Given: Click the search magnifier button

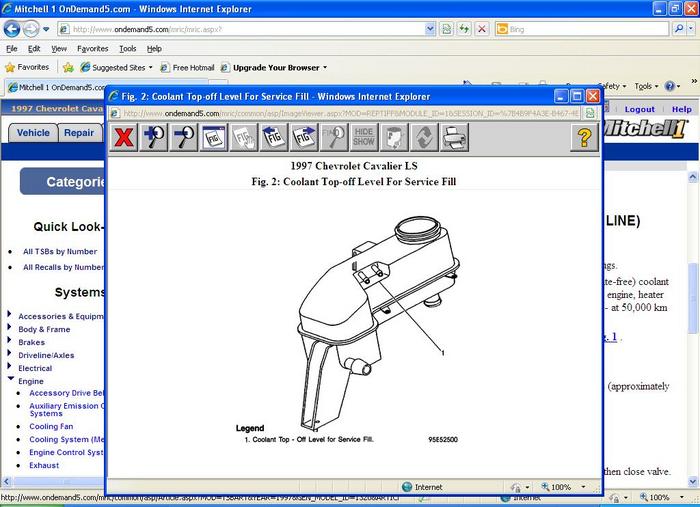Looking at the screenshot, I should pyautogui.click(x=679, y=29).
